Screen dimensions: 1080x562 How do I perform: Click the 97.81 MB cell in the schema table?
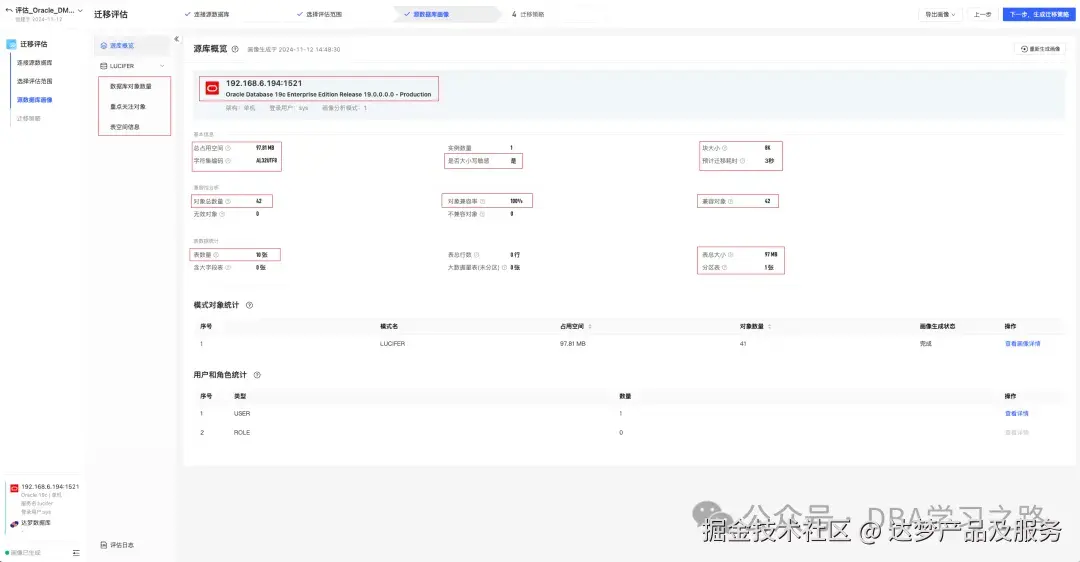[x=572, y=344]
